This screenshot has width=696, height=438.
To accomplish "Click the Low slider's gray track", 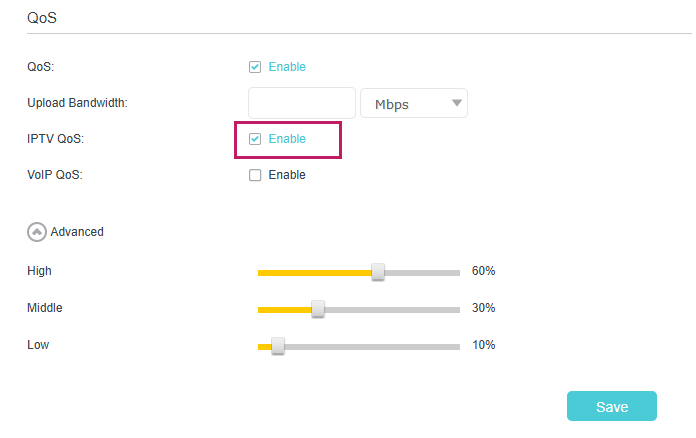I will coord(372,347).
